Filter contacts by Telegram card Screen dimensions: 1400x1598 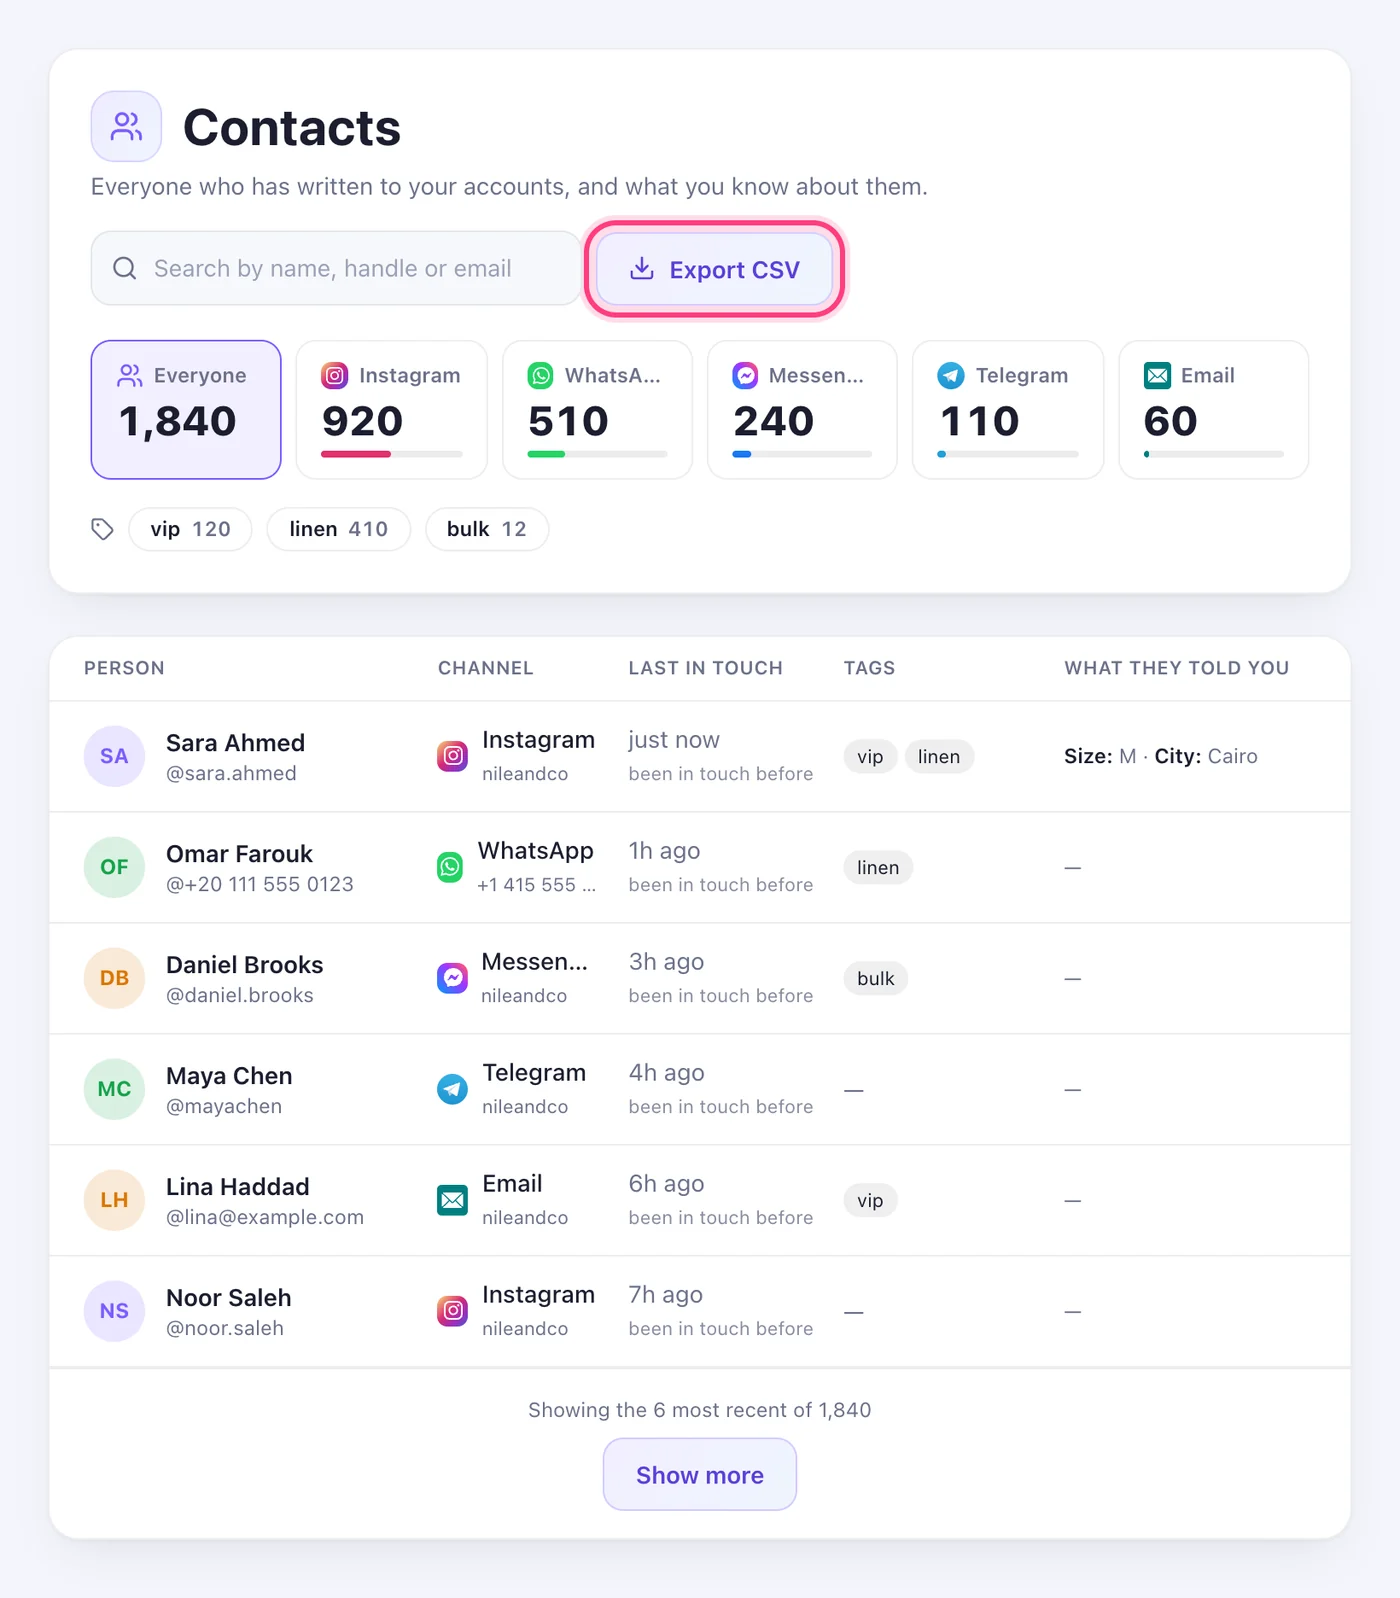click(x=1008, y=410)
